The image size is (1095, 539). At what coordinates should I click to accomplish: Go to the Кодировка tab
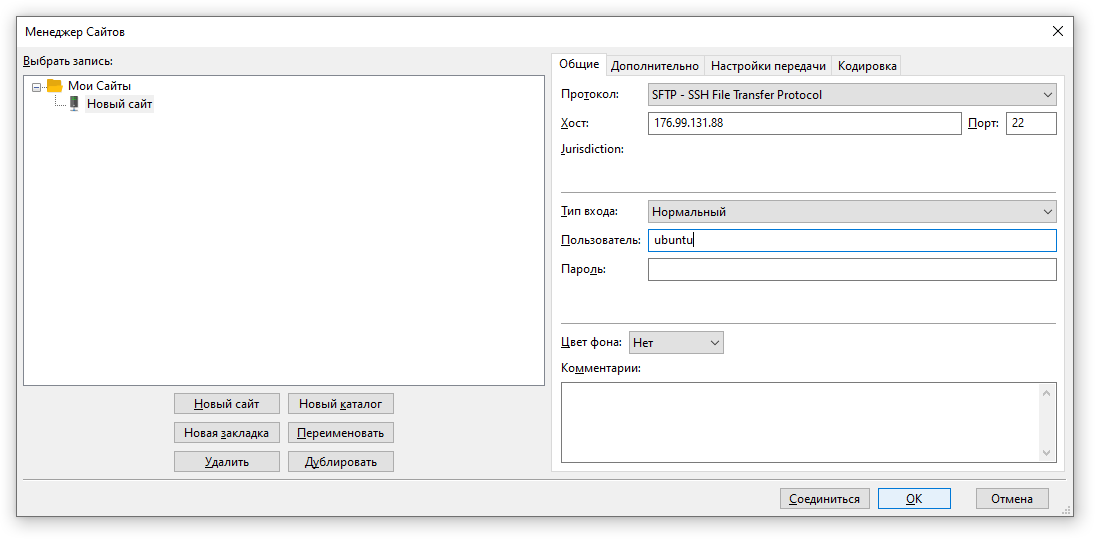pyautogui.click(x=867, y=66)
